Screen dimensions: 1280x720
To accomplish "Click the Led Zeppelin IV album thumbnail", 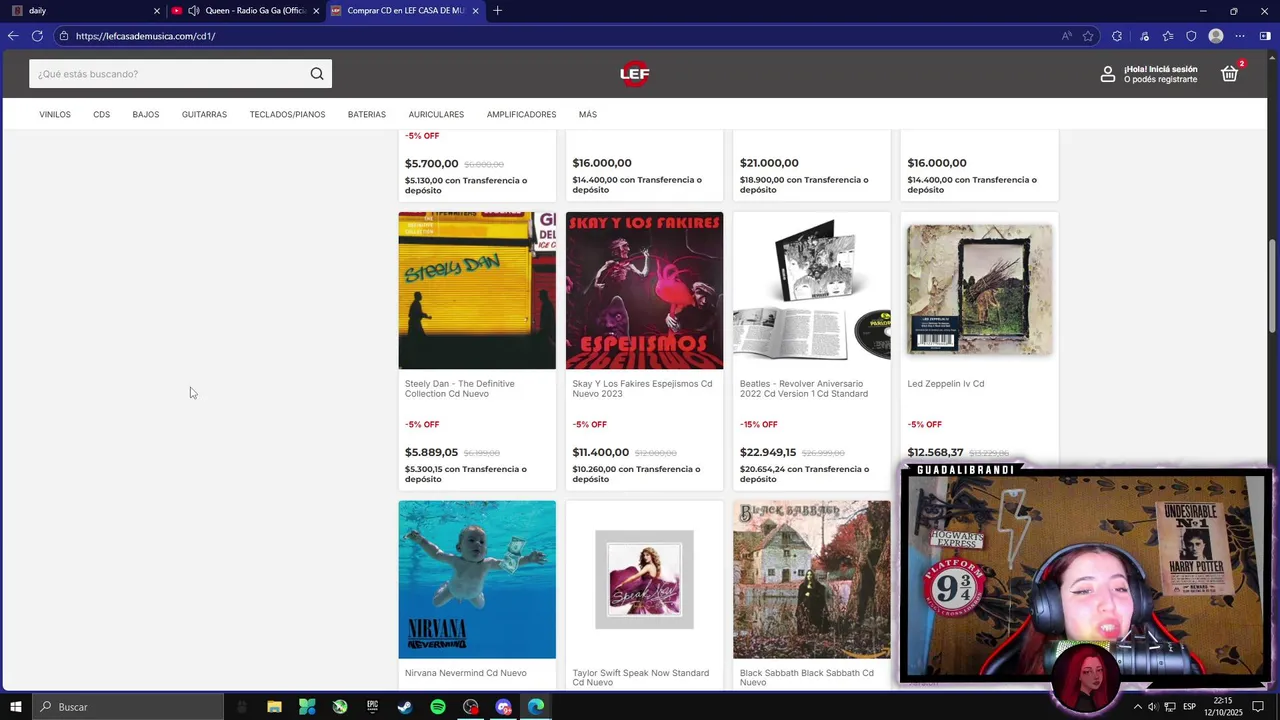I will click(x=979, y=291).
